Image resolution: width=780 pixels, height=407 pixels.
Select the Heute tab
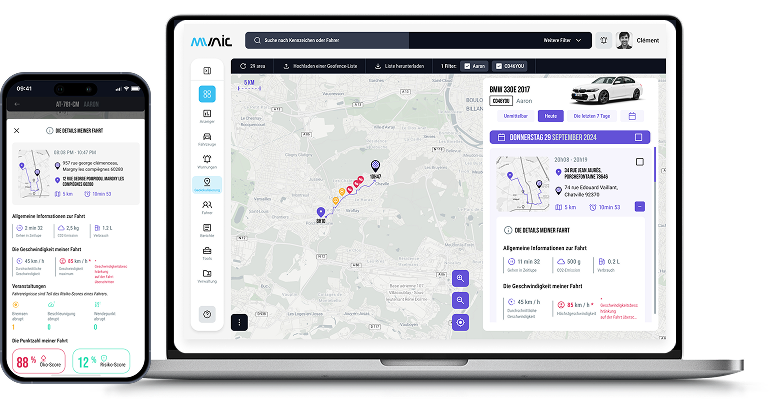(551, 116)
